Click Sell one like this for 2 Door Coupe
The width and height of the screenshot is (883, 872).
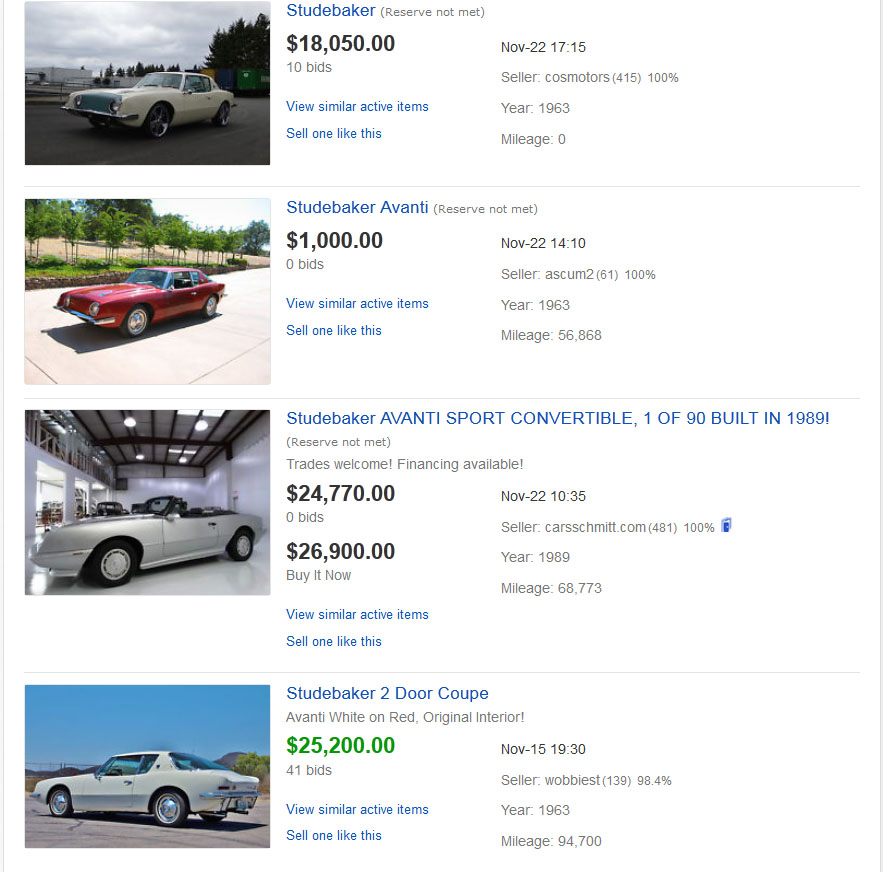coord(334,836)
